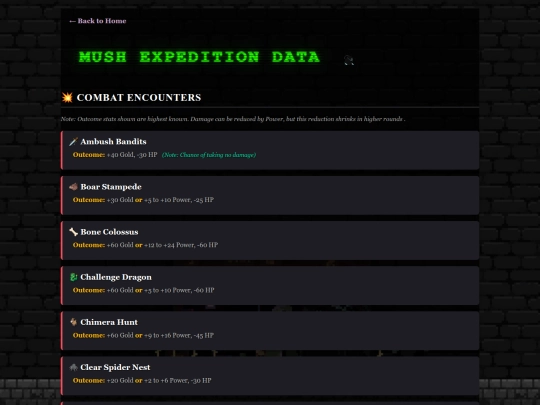
Task: Click the Clear Spider Nest outcome '+20 Gold or +2 to +6 Power, -30 HP'
Action: [x=159, y=380]
